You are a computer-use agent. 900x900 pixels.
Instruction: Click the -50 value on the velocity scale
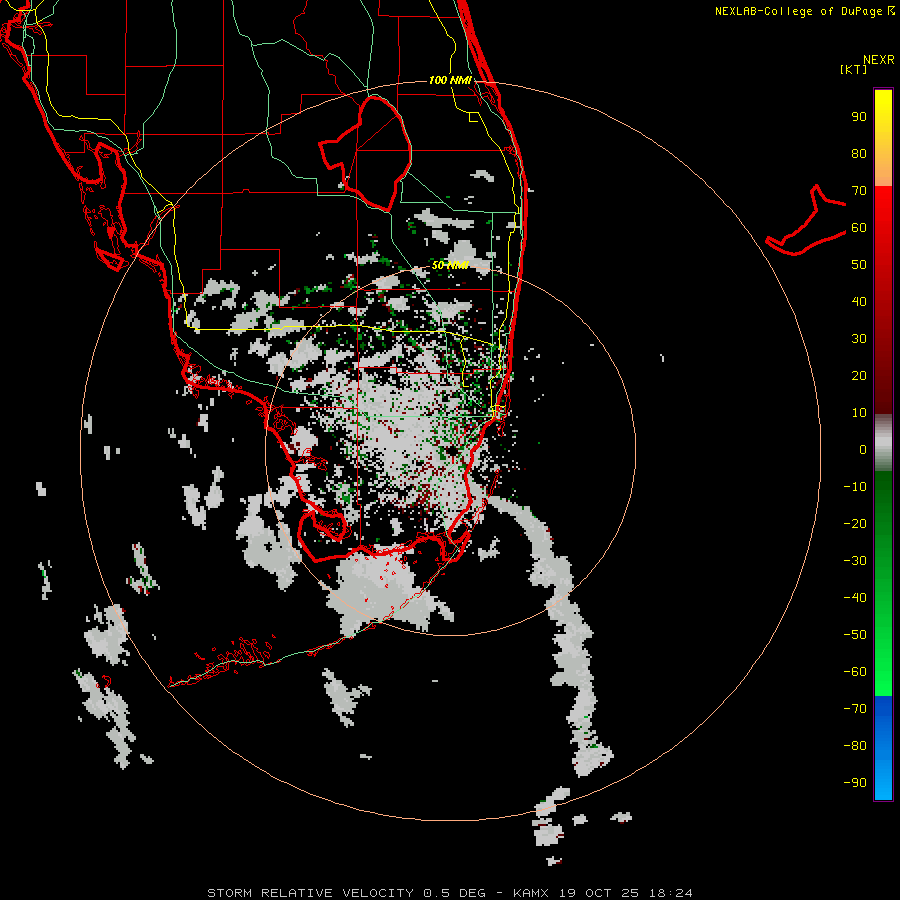pyautogui.click(x=855, y=635)
